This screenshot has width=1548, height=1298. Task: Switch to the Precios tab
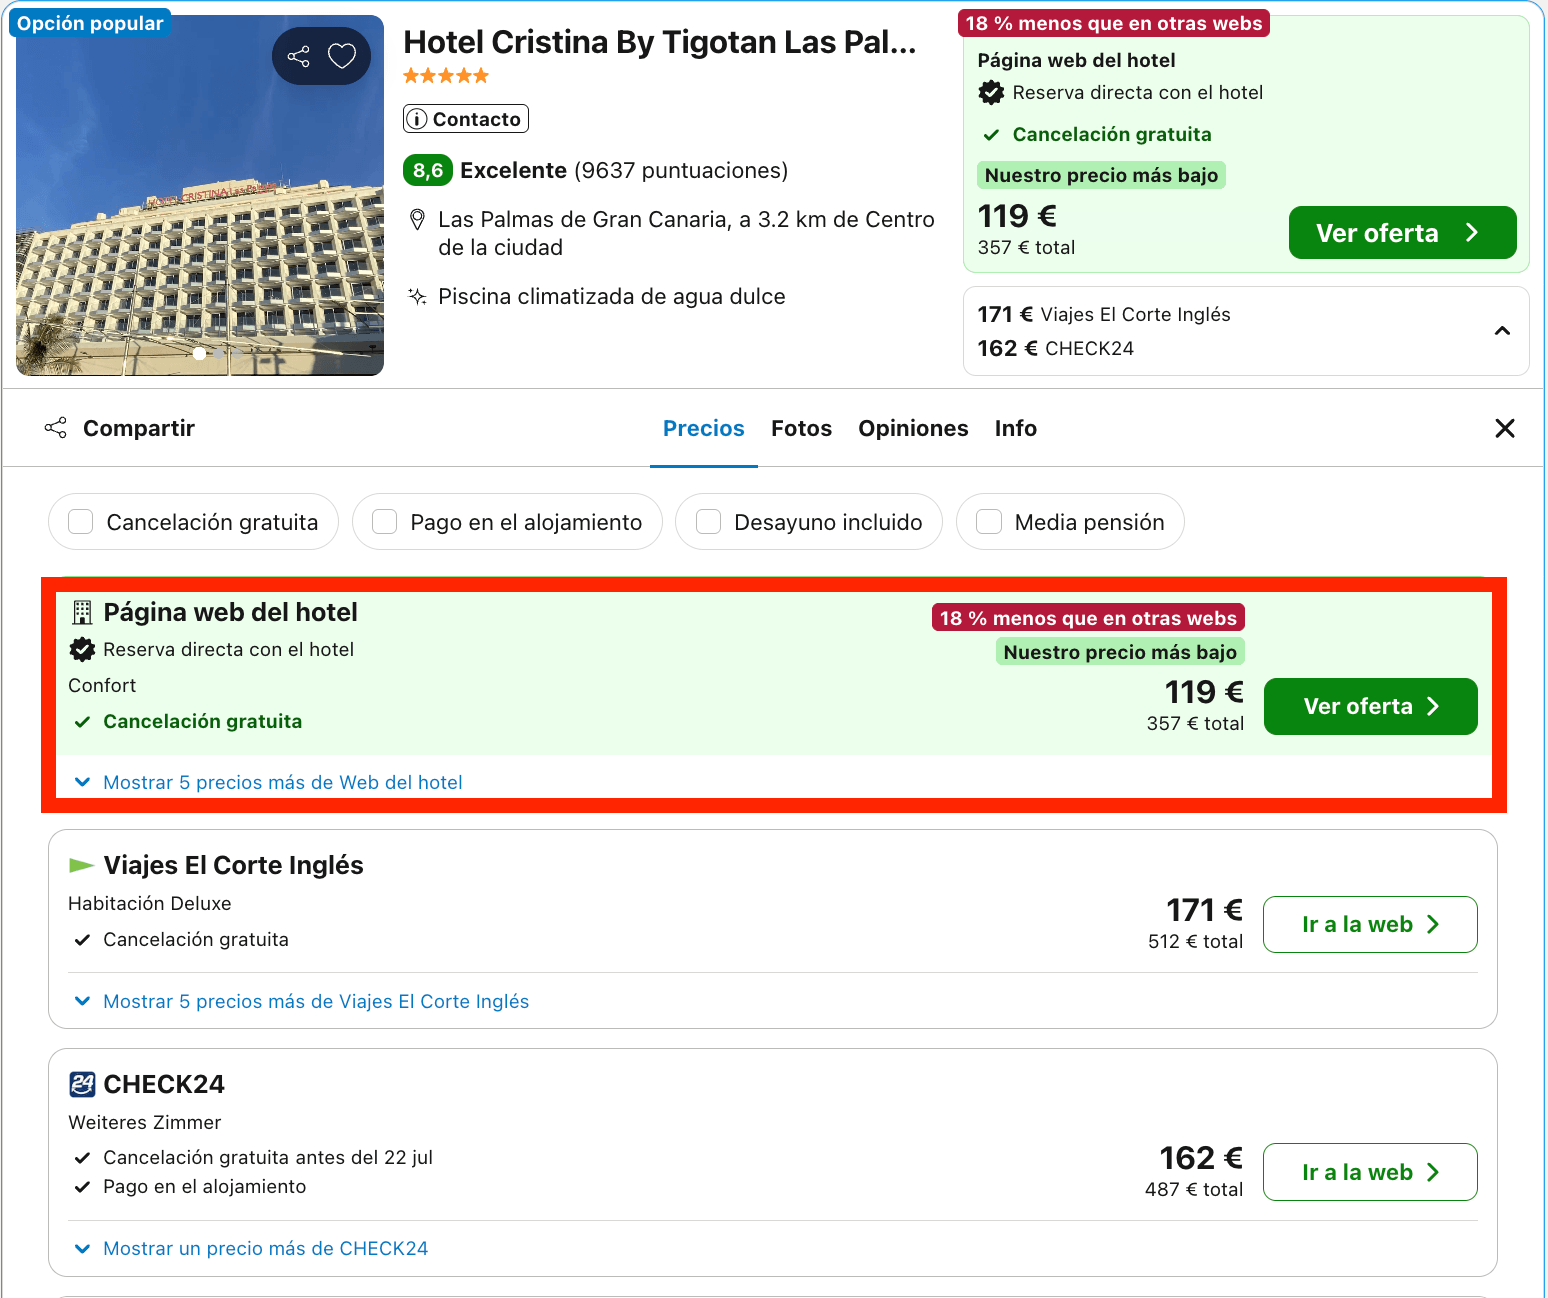click(x=704, y=428)
